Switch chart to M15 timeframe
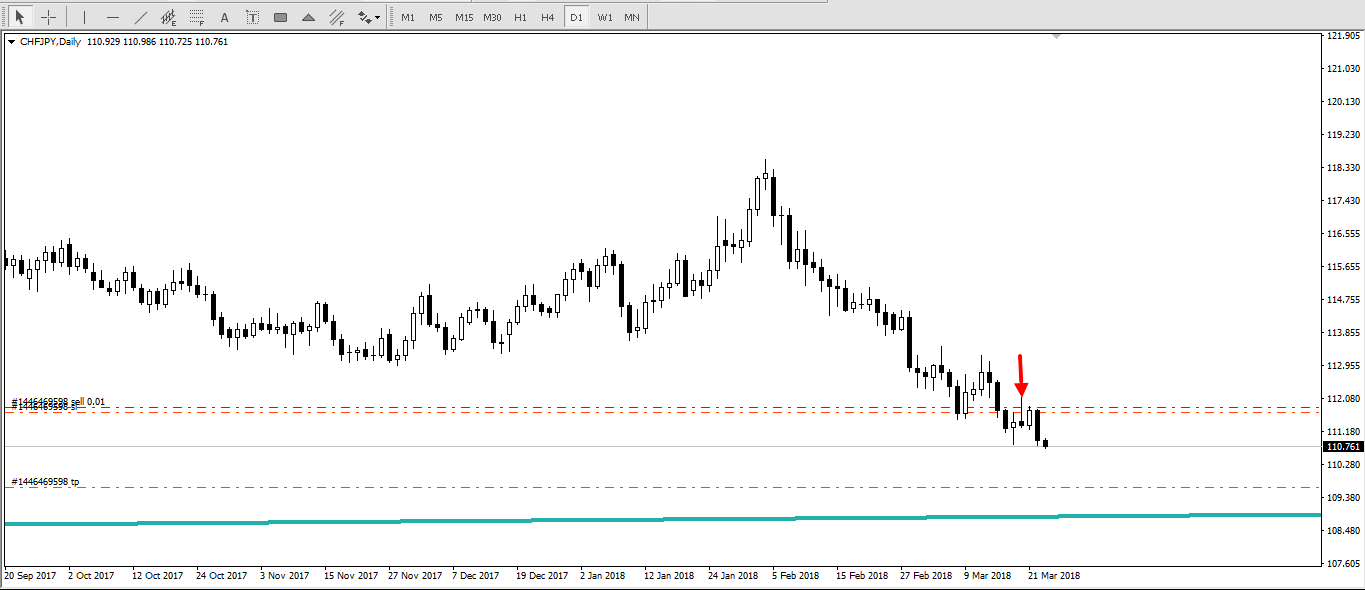The height and width of the screenshot is (590, 1365). click(464, 17)
